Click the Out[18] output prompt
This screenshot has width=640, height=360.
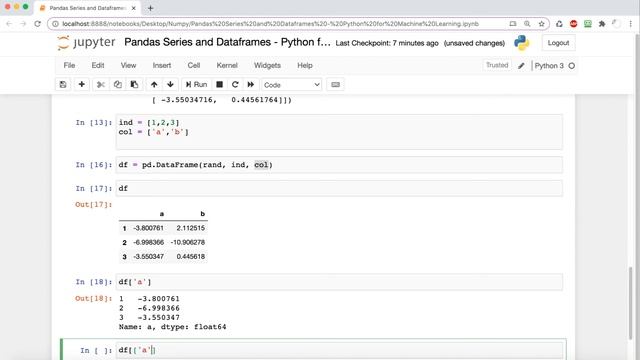coord(93,299)
